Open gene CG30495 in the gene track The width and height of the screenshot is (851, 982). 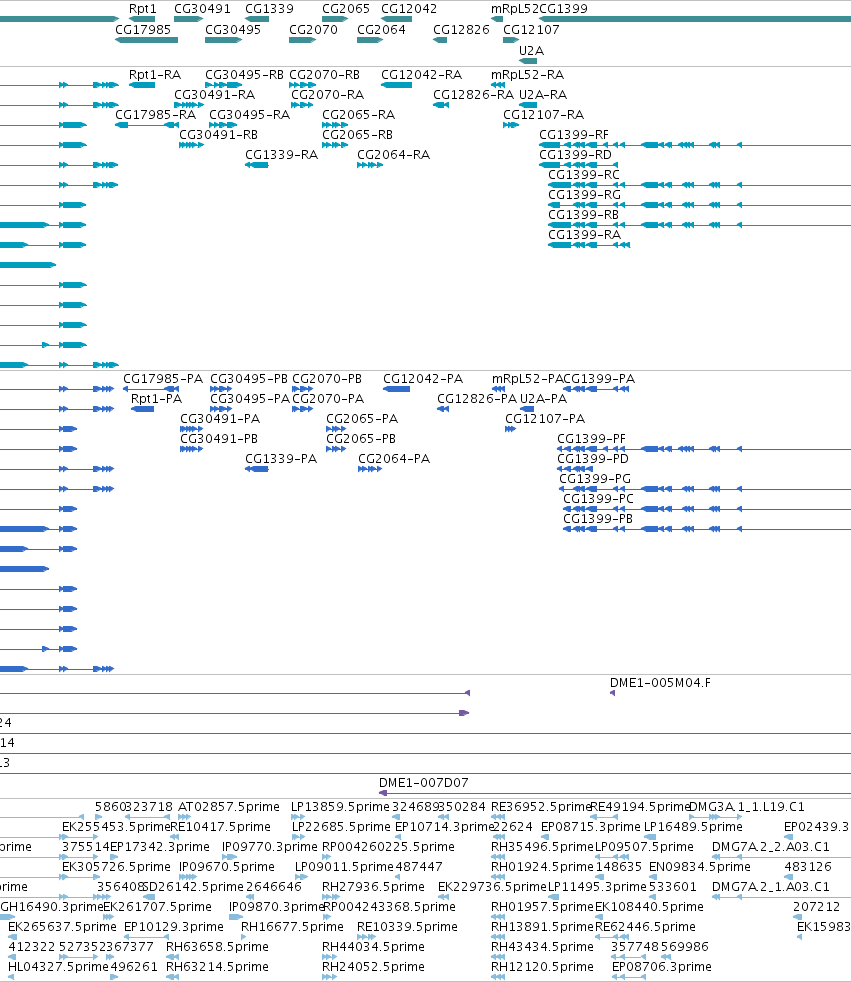tap(223, 40)
